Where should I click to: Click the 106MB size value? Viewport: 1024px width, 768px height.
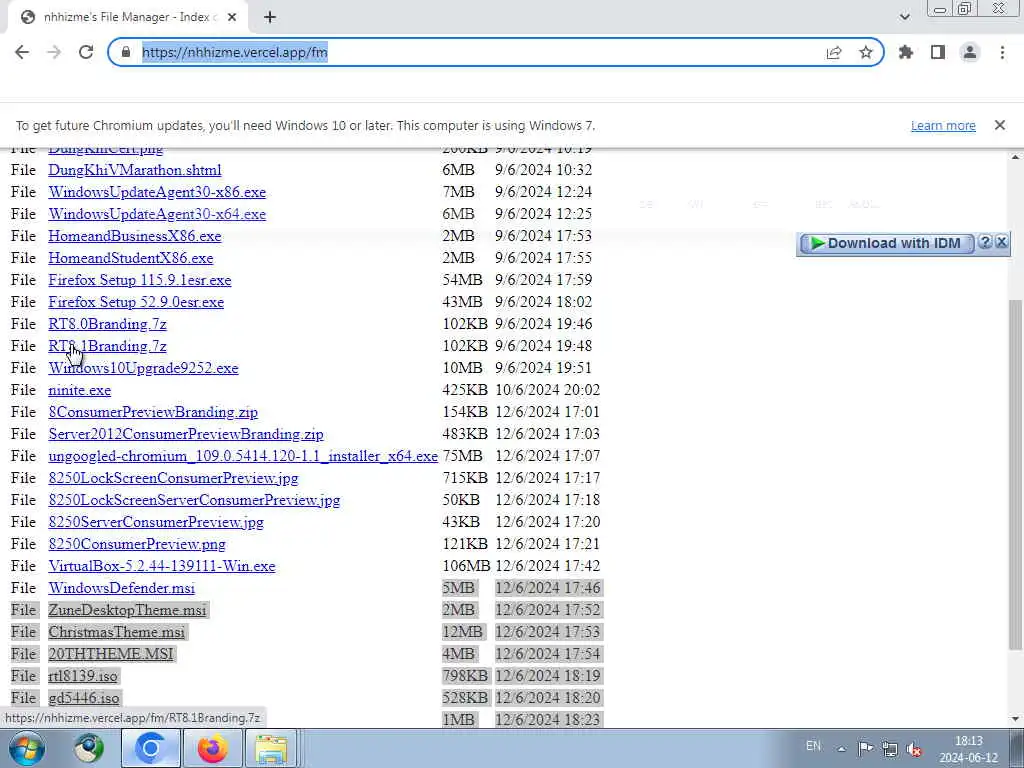(x=466, y=566)
